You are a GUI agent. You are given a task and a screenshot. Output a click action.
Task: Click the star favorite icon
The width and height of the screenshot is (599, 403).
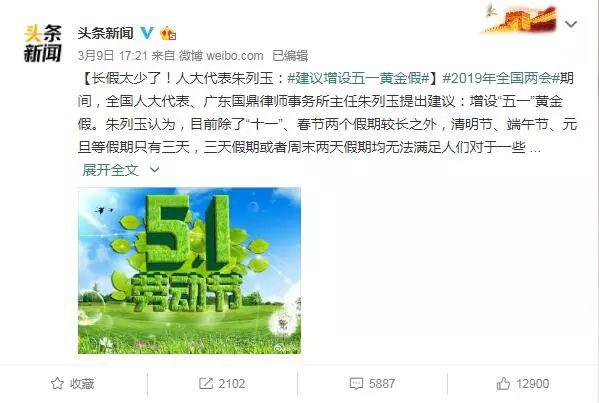tap(57, 383)
